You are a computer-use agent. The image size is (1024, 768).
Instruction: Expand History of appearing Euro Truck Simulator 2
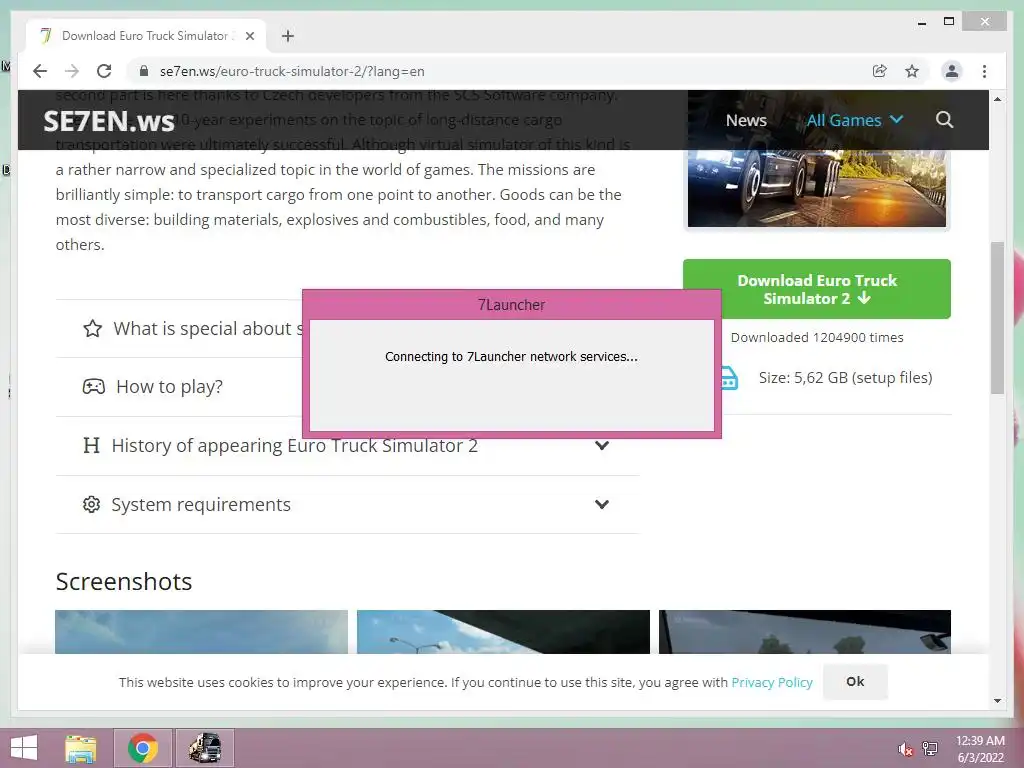tap(347, 445)
